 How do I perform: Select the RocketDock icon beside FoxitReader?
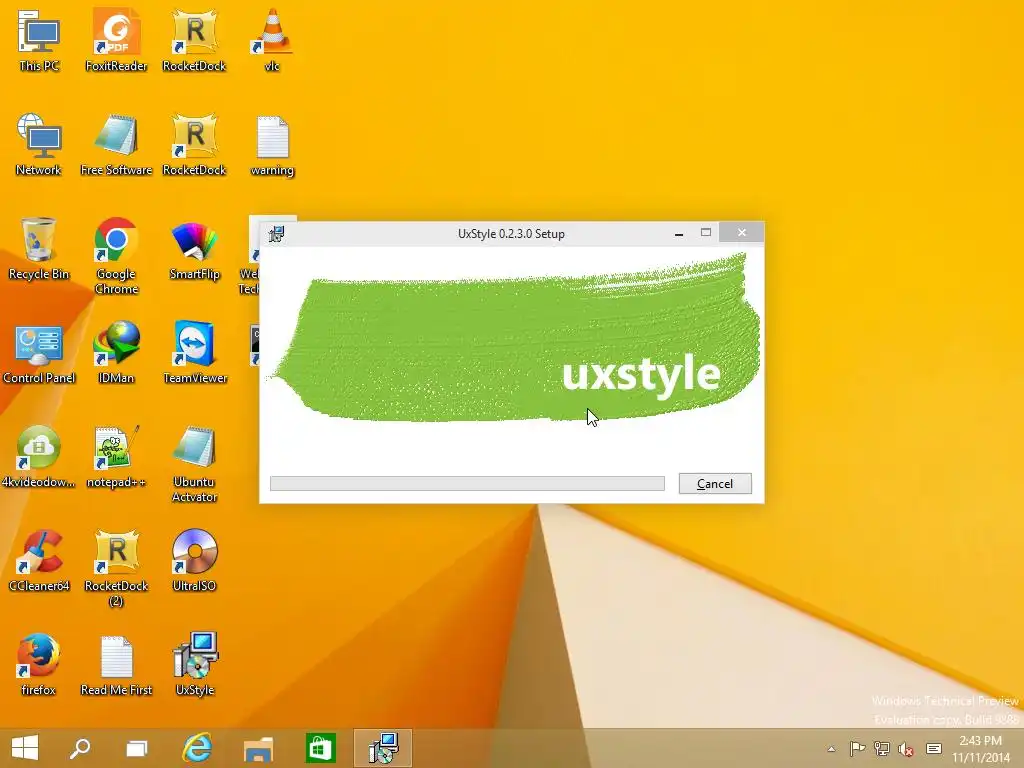click(194, 41)
